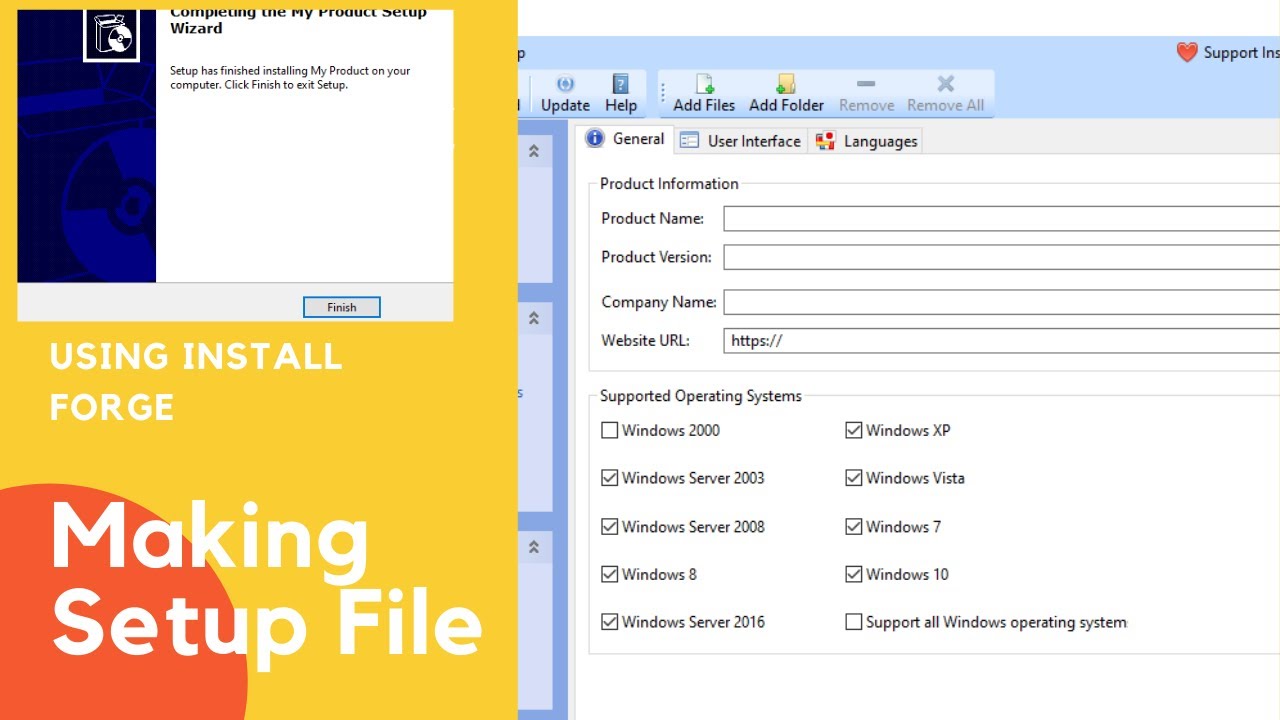Viewport: 1280px width, 720px height.
Task: Click the Add Folder toolbar icon
Action: click(786, 84)
